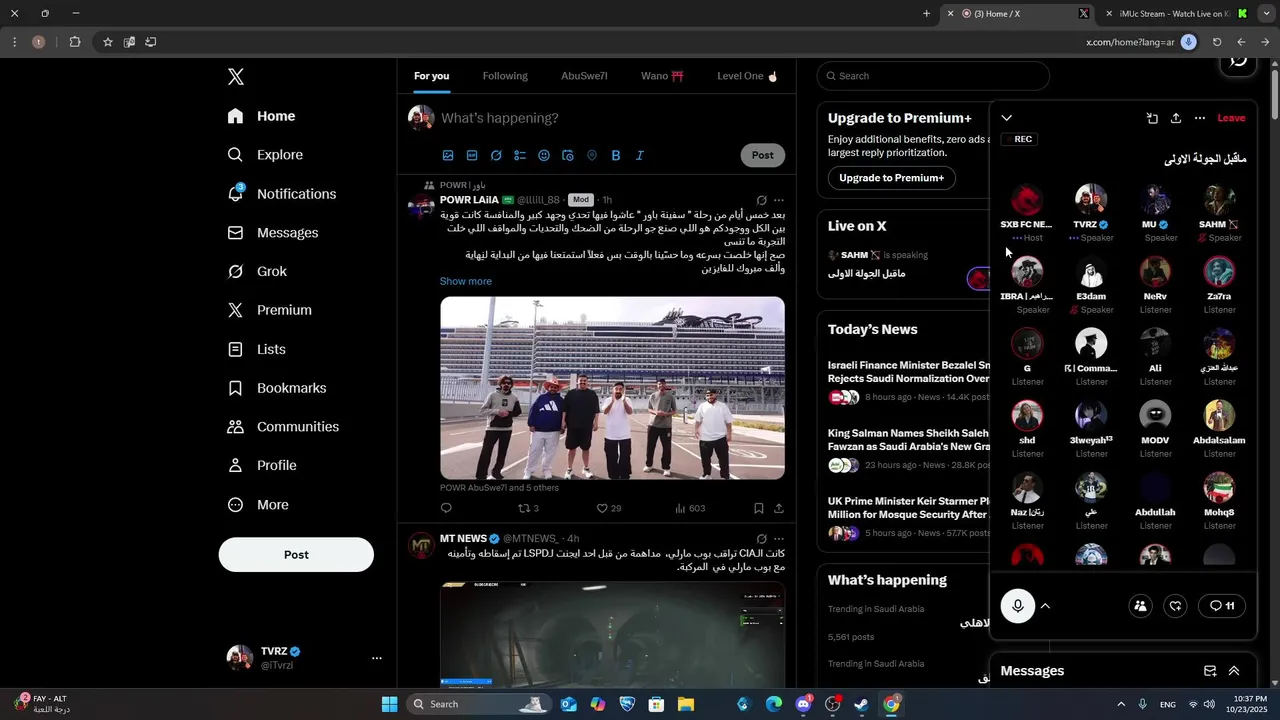1280x720 pixels.
Task: Click the Communities icon in sidebar
Action: click(x=235, y=427)
